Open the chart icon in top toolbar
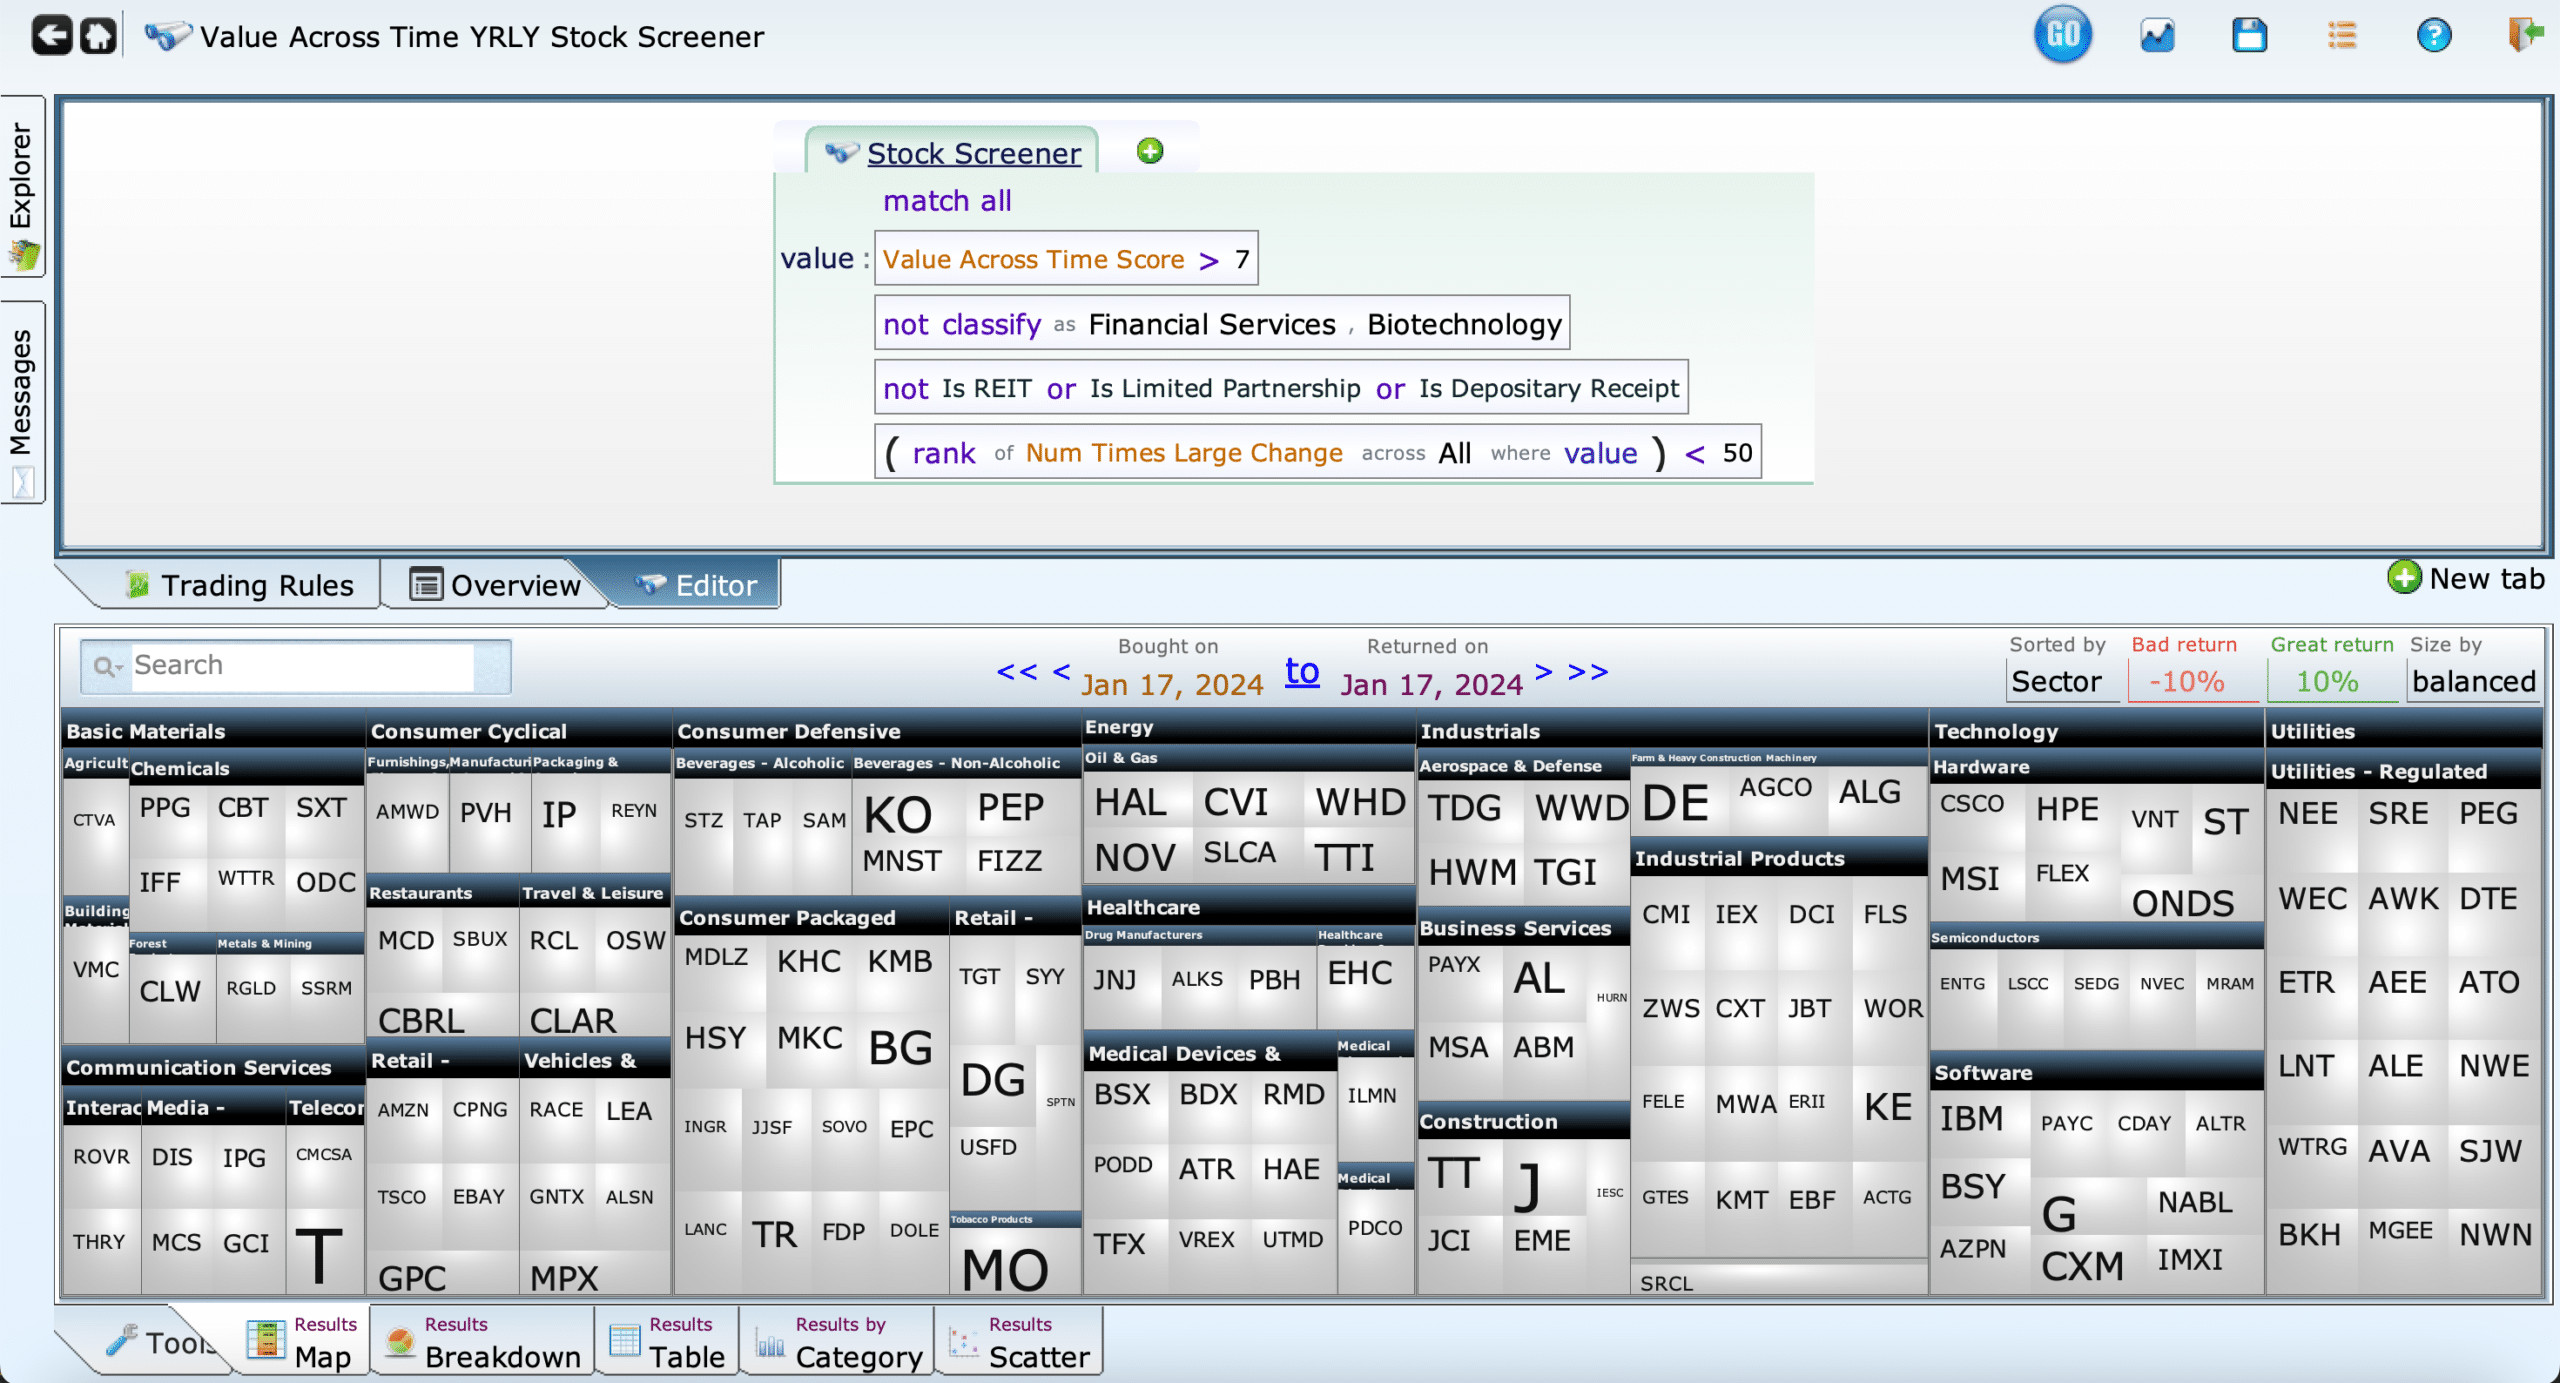Image resolution: width=2560 pixels, height=1383 pixels. tap(2157, 36)
